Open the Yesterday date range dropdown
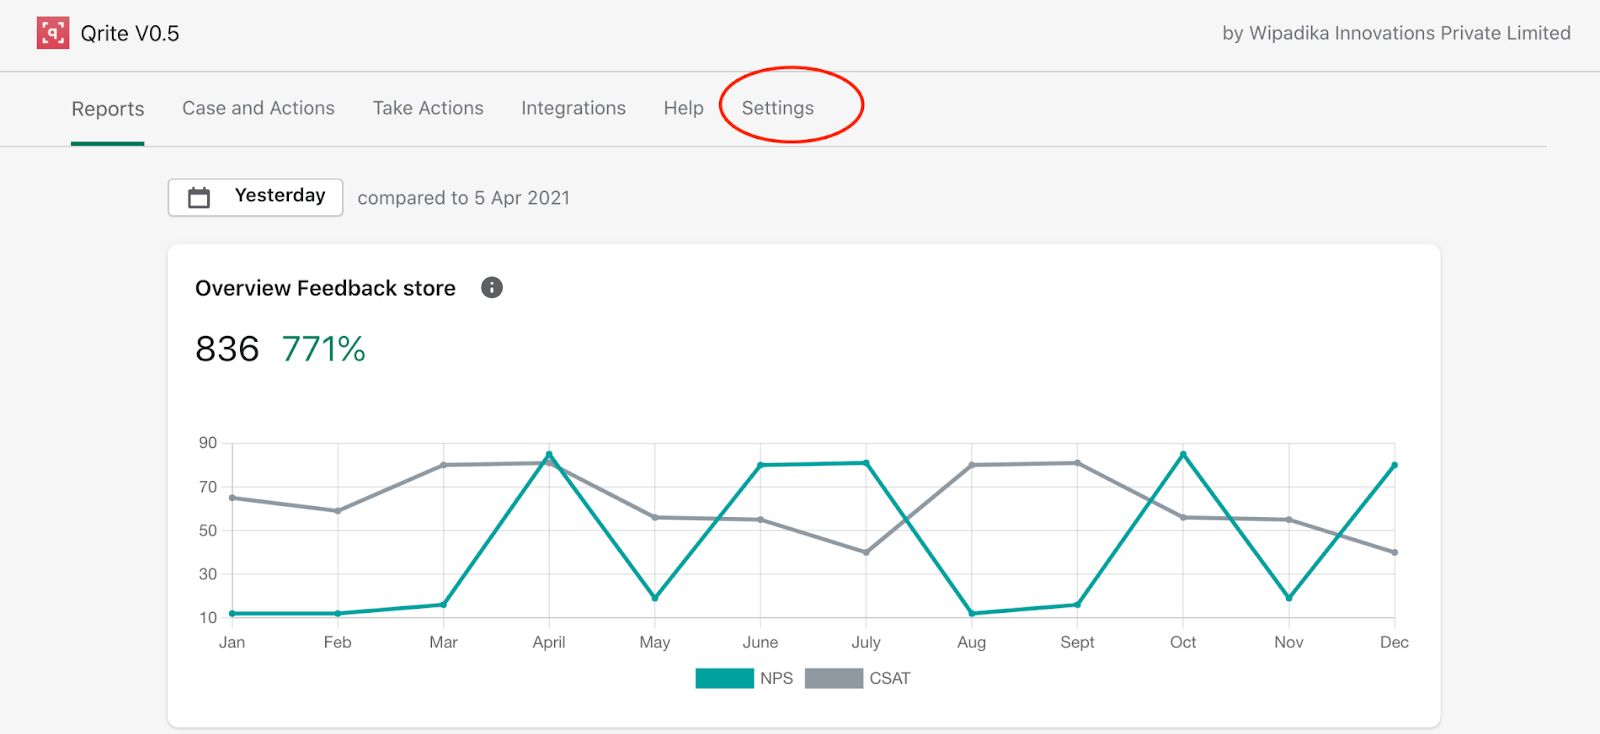The image size is (1600, 734). (x=255, y=197)
